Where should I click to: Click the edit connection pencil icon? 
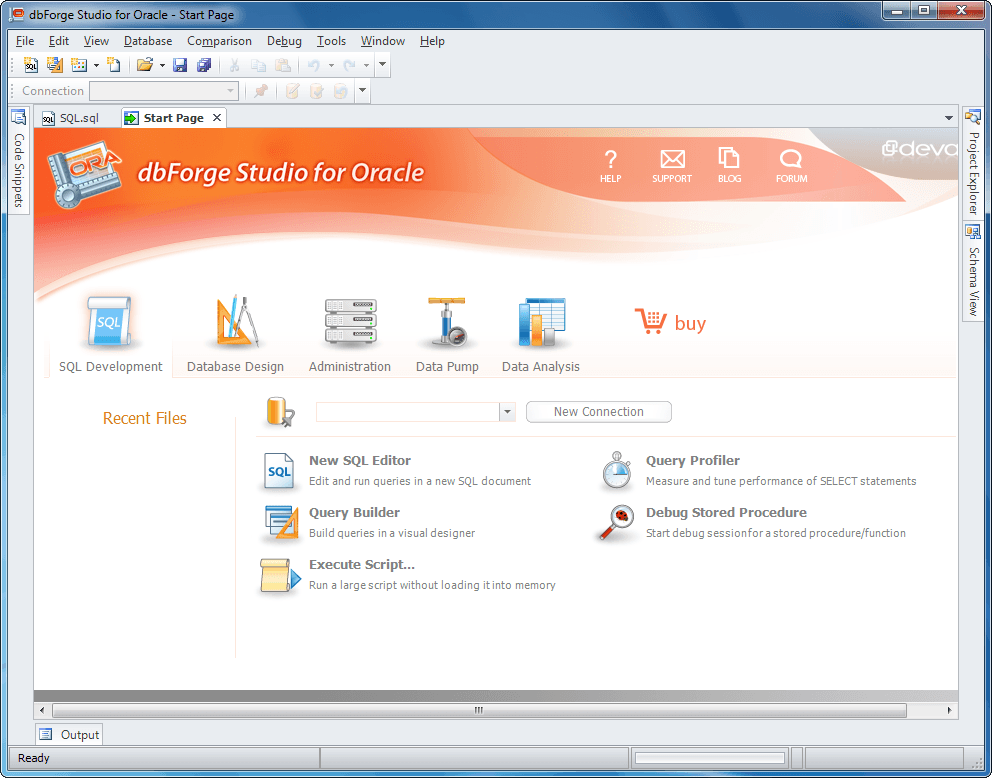tap(292, 91)
